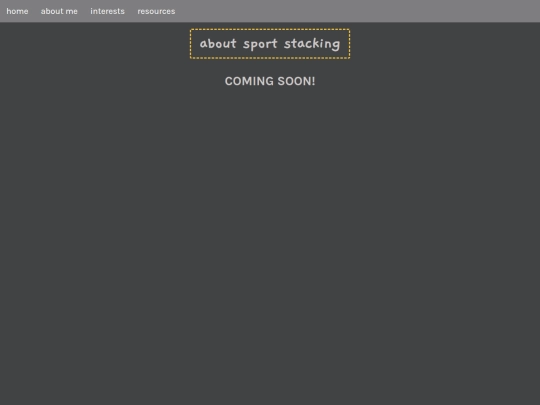540x405 pixels.
Task: Open the about me page
Action: click(59, 11)
